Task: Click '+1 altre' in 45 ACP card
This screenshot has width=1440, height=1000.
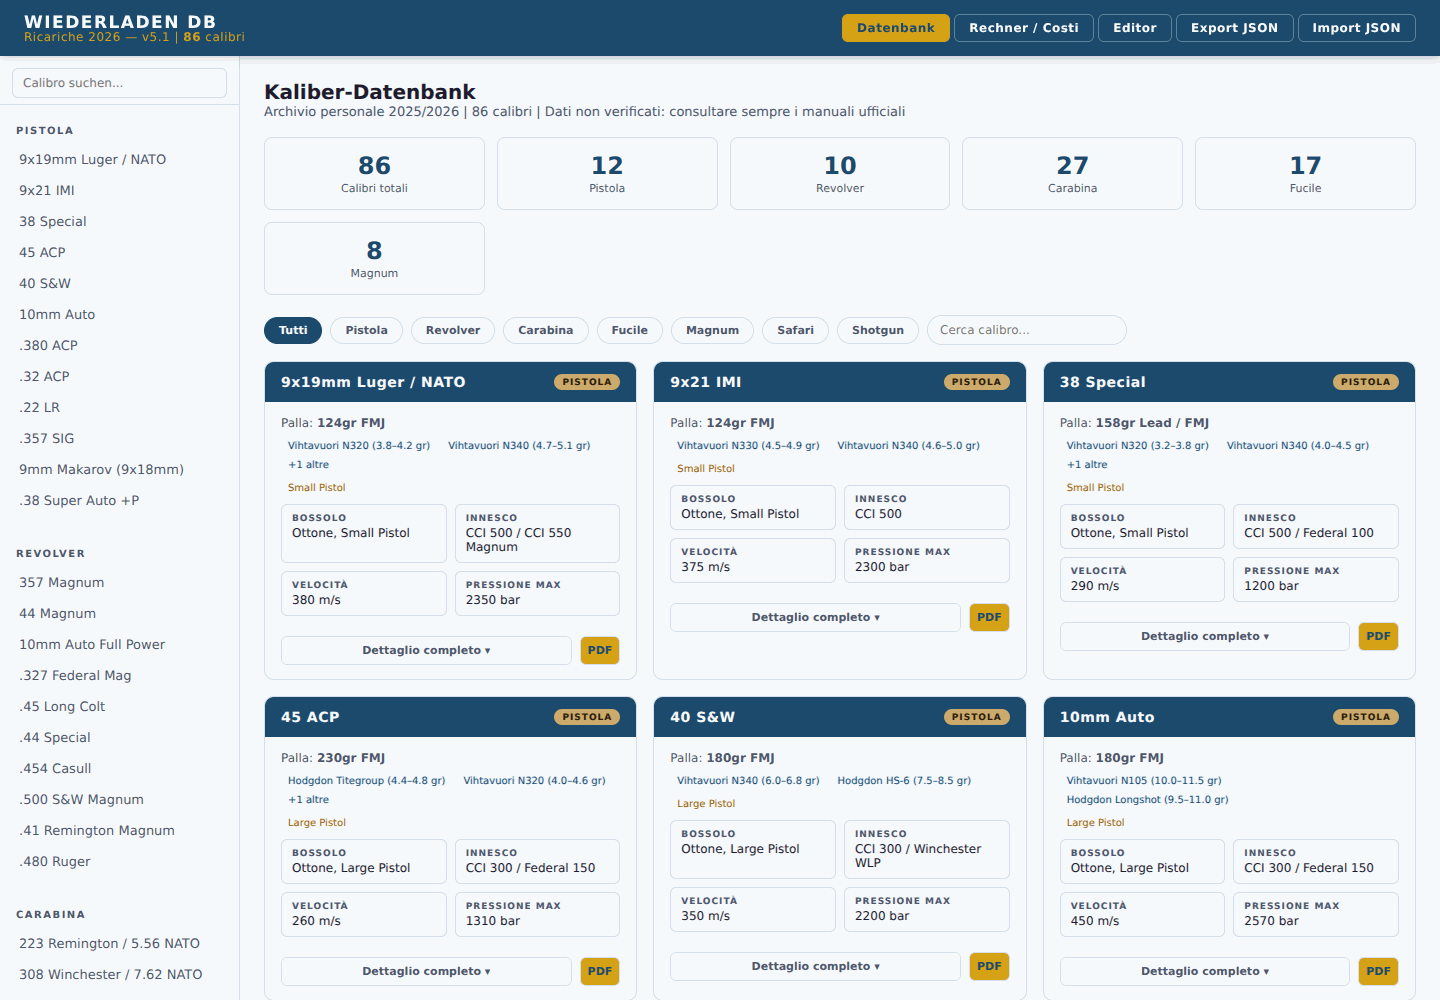Action: point(309,800)
